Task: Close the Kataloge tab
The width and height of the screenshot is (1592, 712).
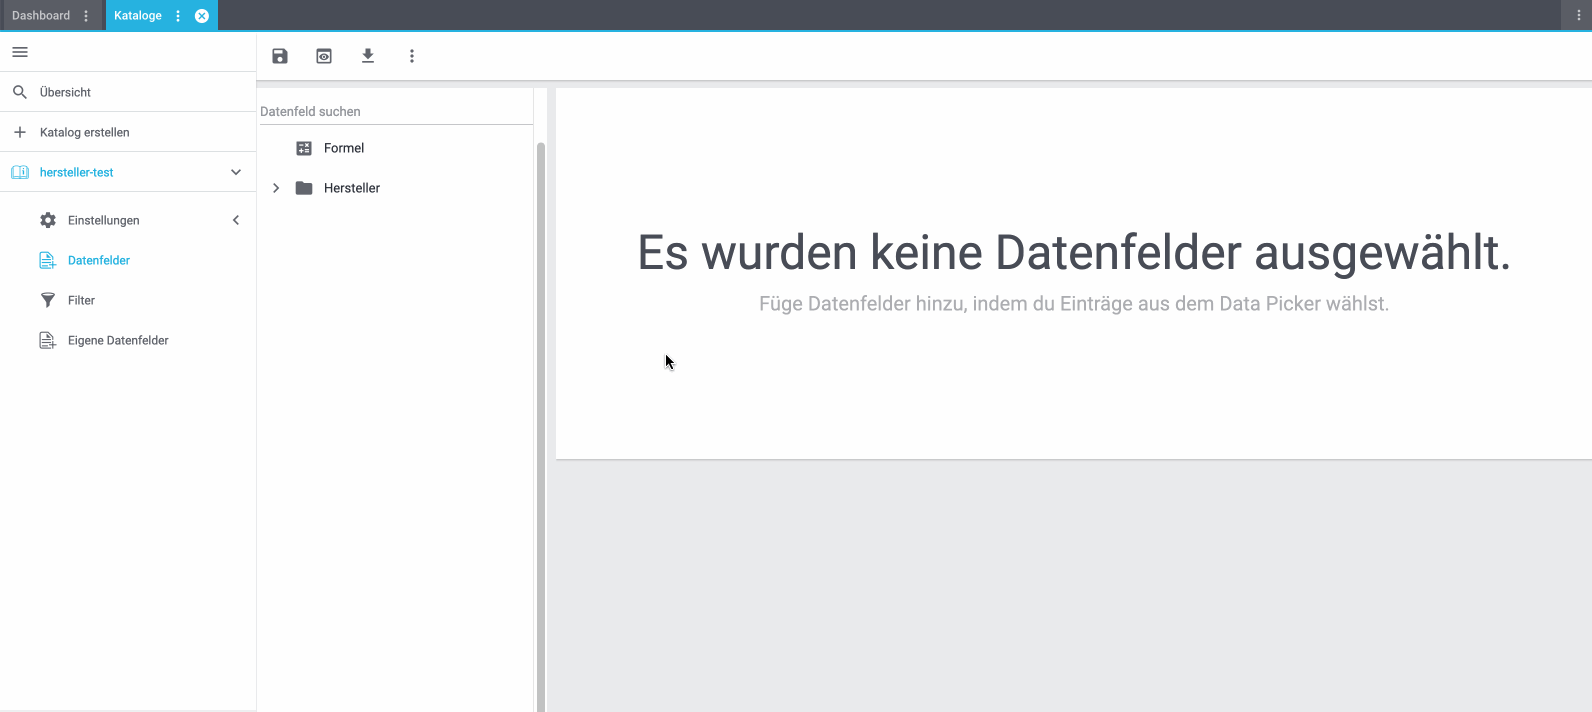Action: point(202,16)
